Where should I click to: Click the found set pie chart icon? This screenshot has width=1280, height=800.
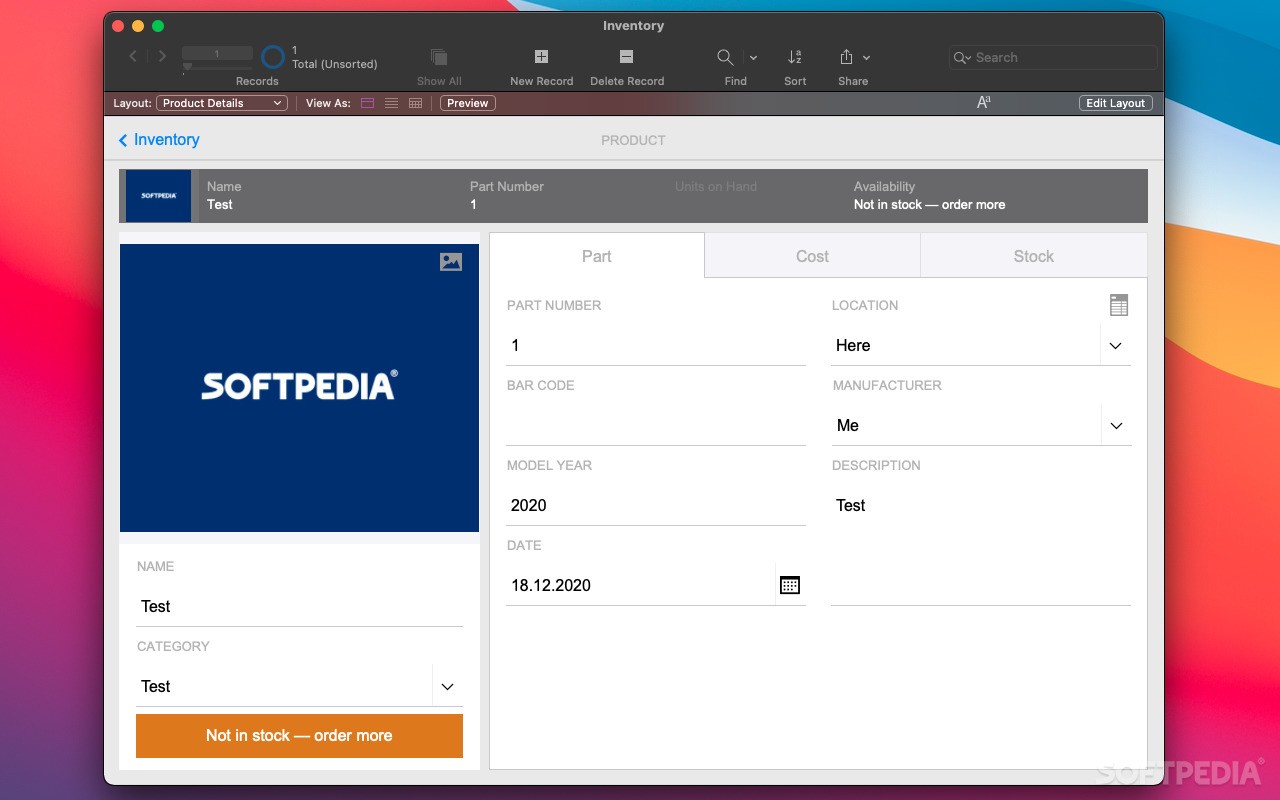[273, 57]
